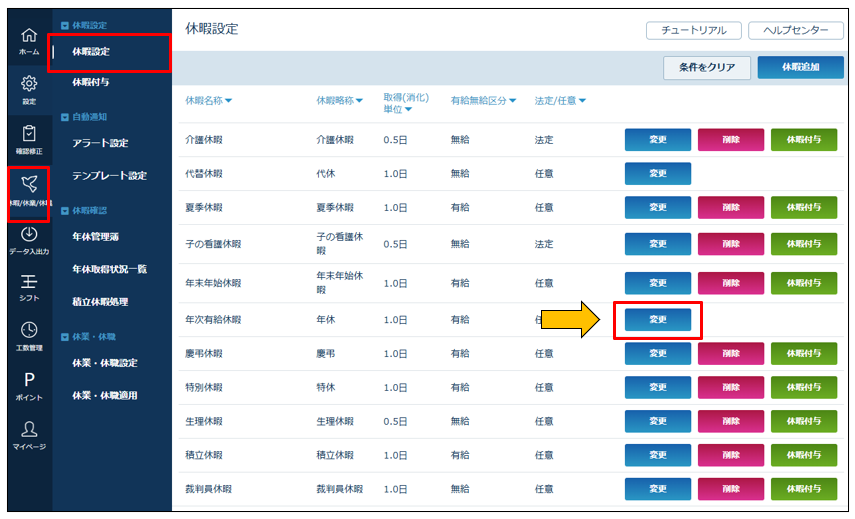The height and width of the screenshot is (519, 855).
Task: Click 変更 for 生理休暇
Action: tap(658, 421)
